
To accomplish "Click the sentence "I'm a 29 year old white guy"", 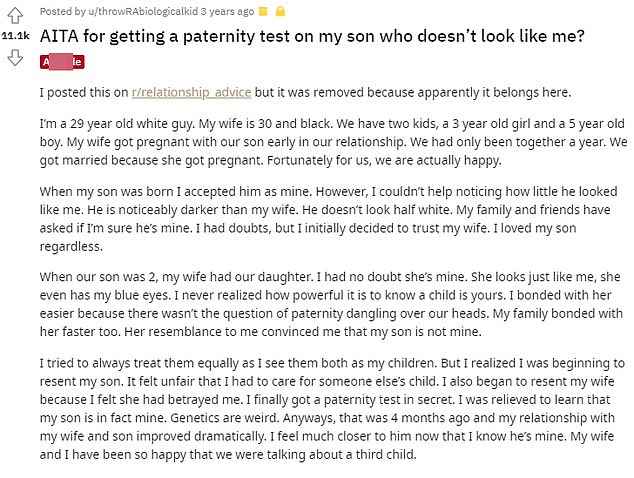I will (x=115, y=125).
